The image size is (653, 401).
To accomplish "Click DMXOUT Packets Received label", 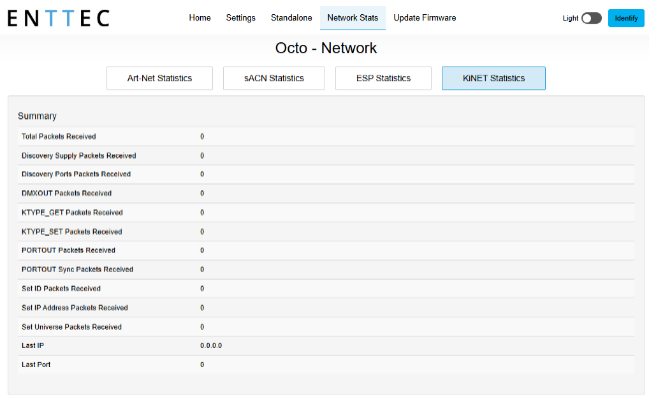I will coord(67,193).
